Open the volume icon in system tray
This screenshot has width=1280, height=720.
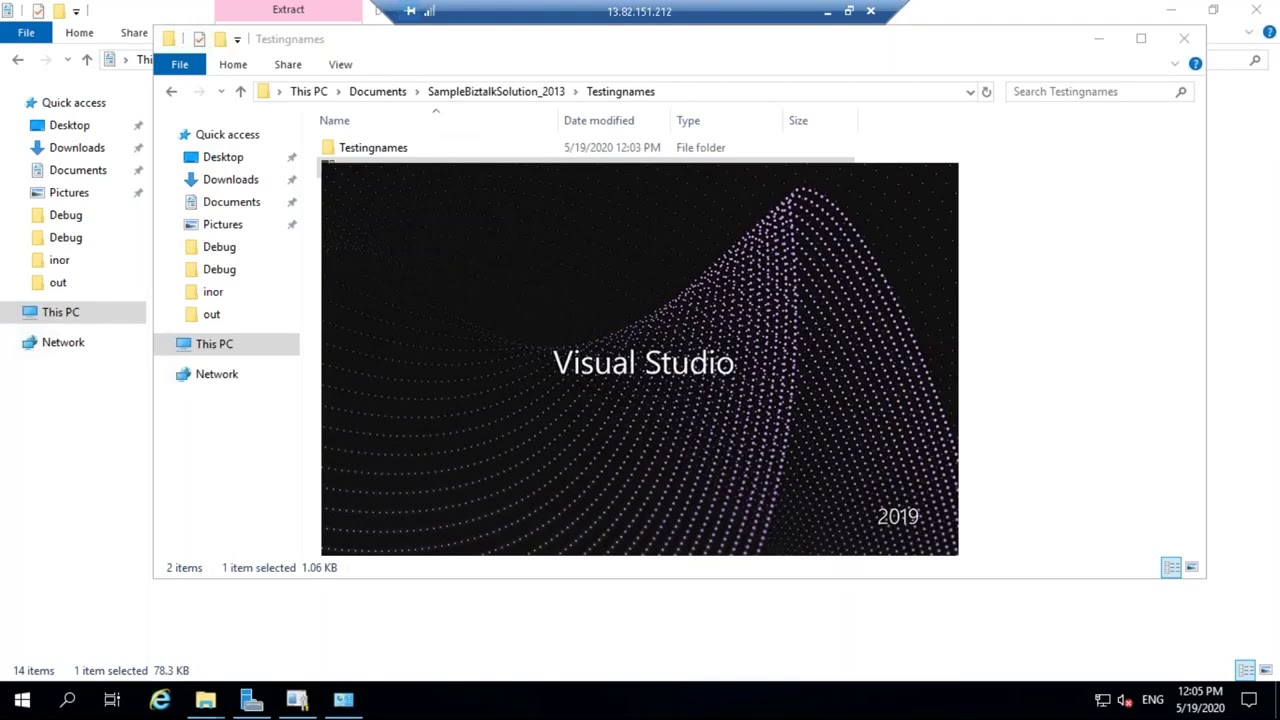[x=1124, y=700]
